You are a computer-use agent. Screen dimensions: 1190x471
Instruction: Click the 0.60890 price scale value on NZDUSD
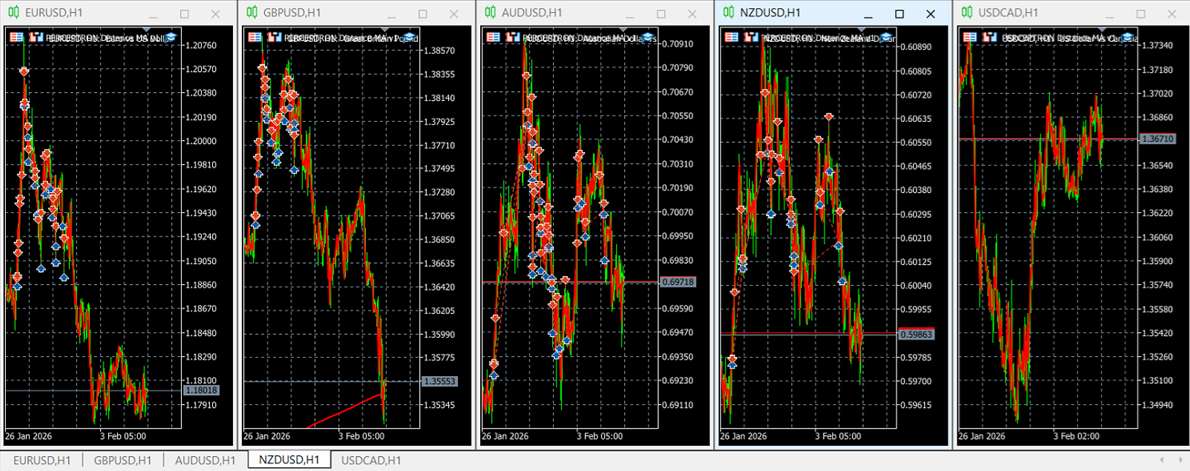point(917,46)
